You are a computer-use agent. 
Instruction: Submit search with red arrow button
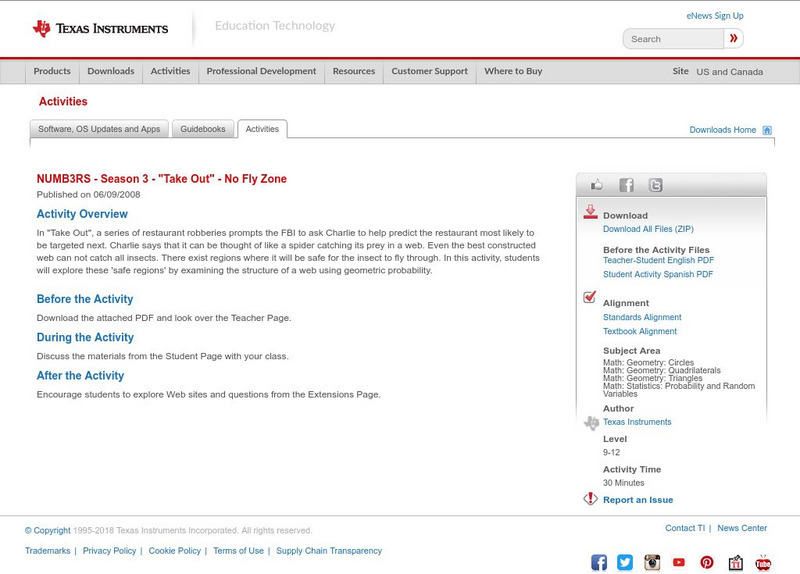coord(734,38)
